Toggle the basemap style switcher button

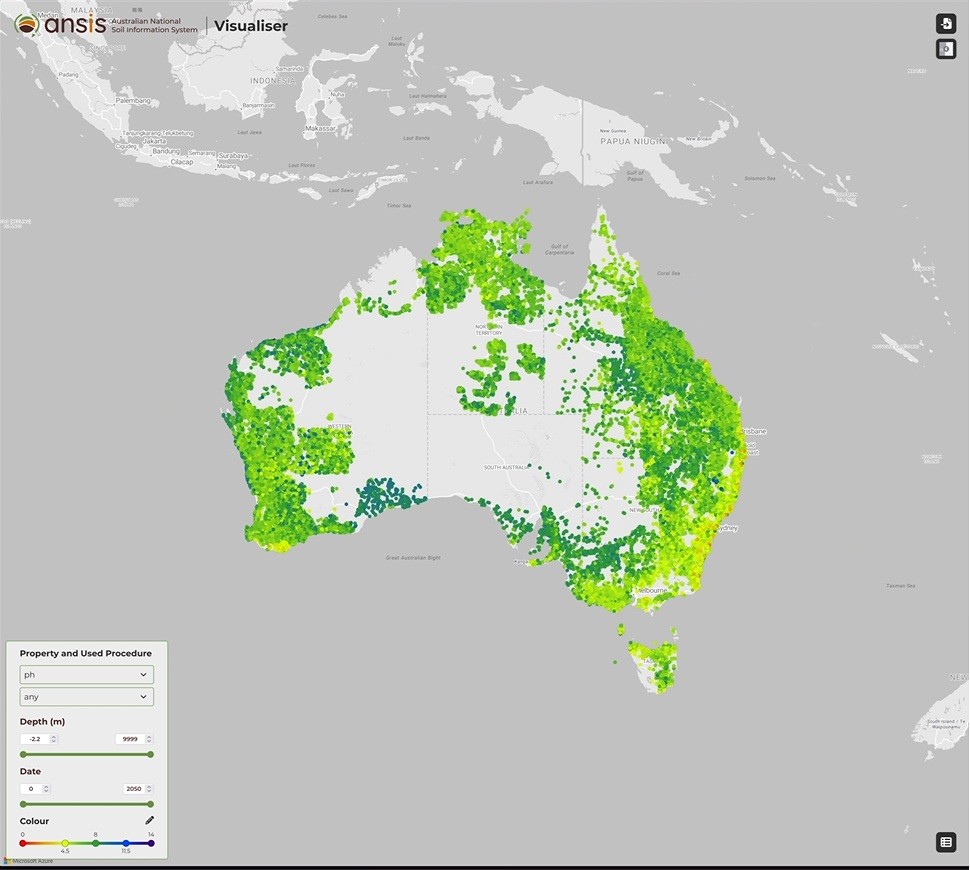[x=945, y=48]
